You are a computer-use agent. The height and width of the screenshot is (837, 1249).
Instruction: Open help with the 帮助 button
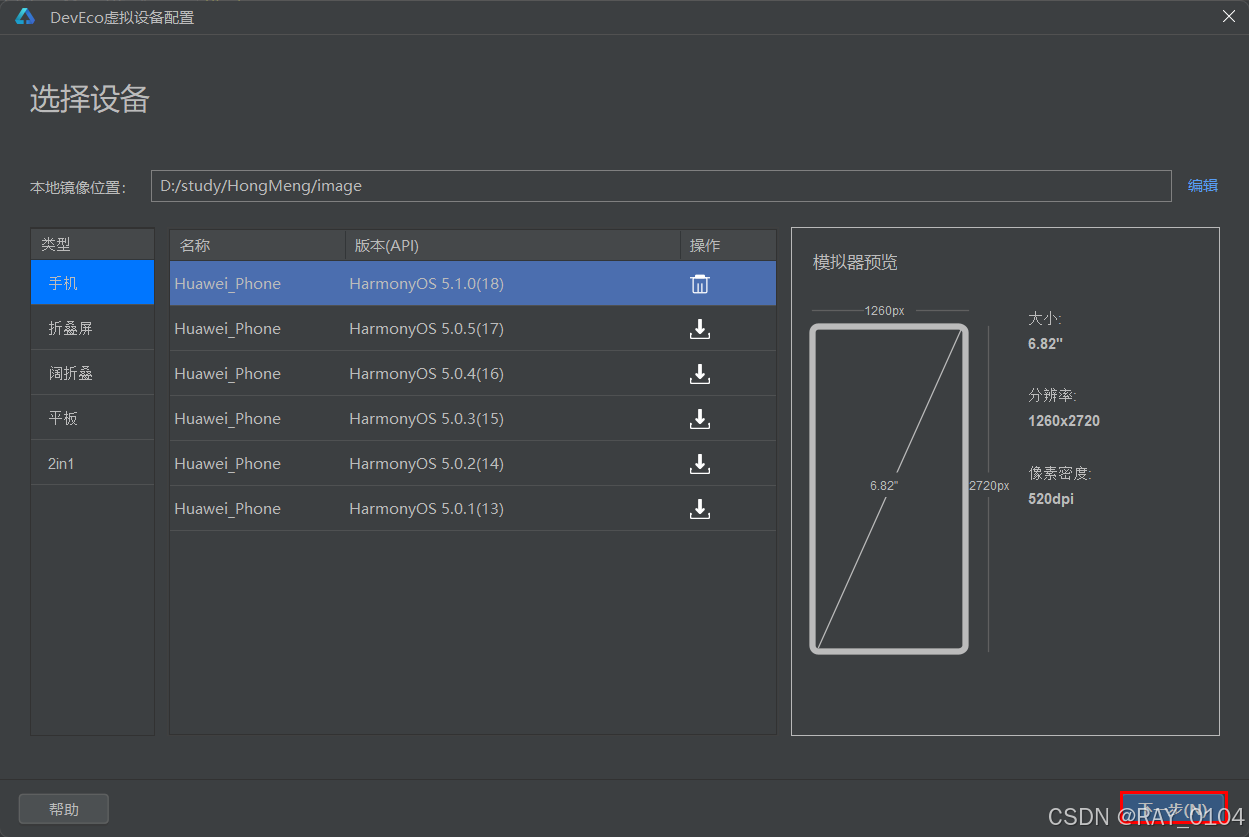coord(64,809)
